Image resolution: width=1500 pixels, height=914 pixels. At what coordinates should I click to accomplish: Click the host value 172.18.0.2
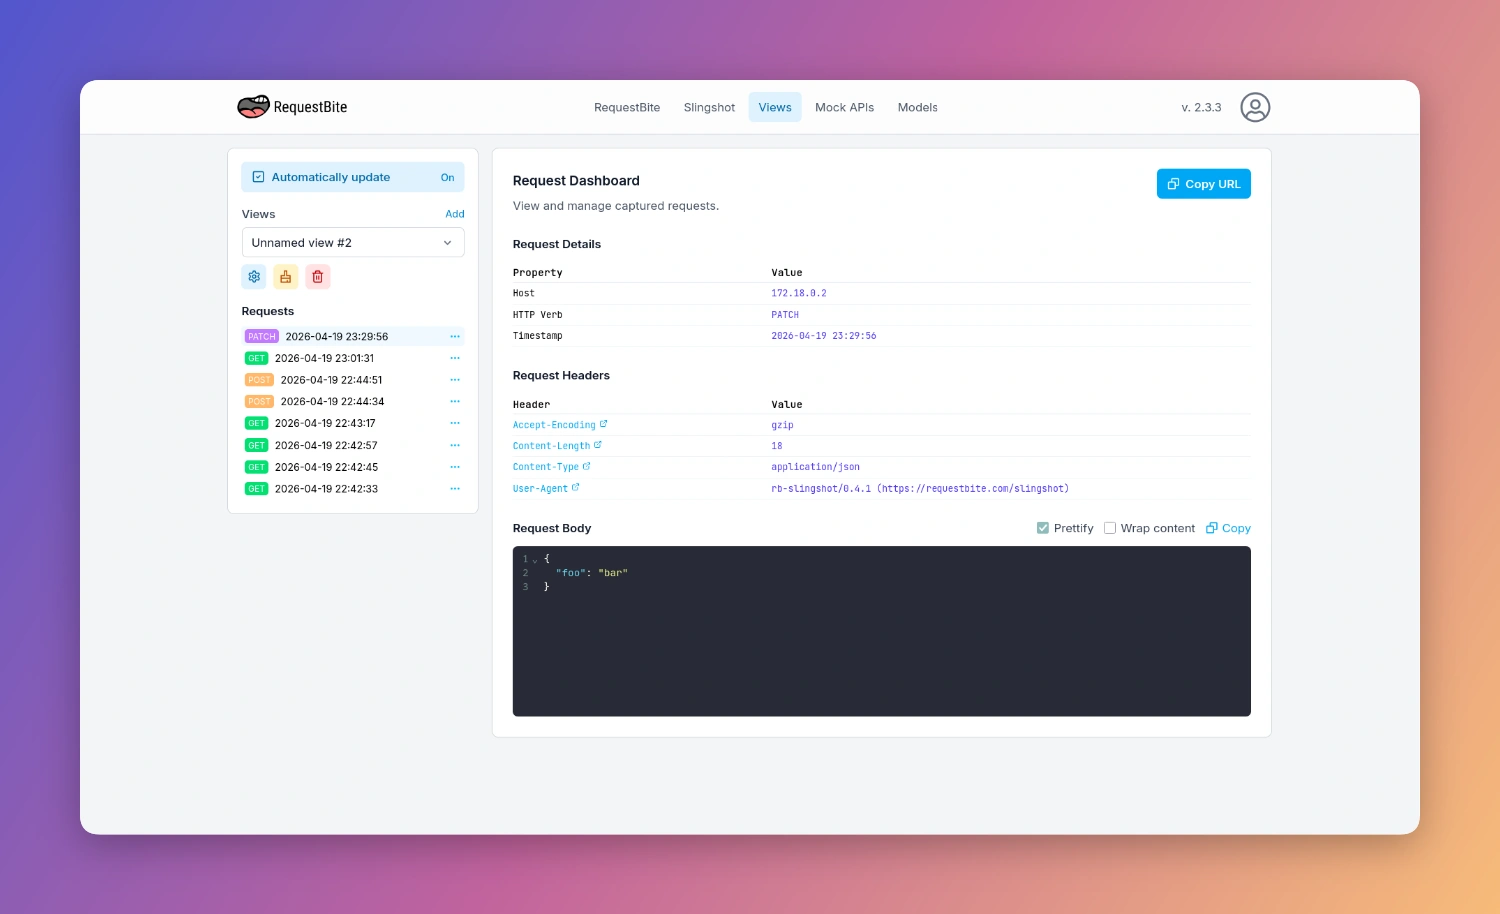coord(799,293)
